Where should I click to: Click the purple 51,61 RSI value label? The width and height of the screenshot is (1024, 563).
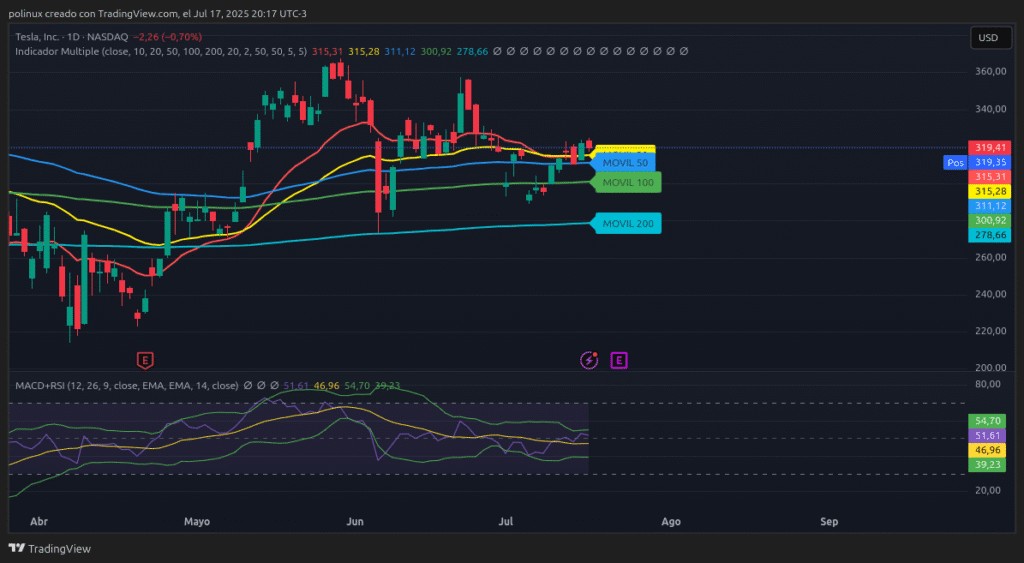coord(988,436)
